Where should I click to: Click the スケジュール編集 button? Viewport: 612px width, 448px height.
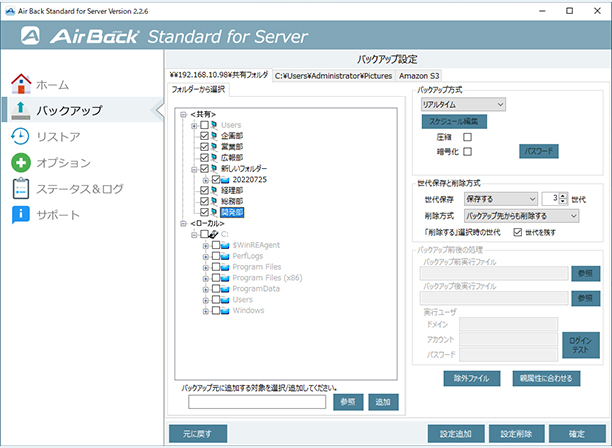click(x=453, y=120)
